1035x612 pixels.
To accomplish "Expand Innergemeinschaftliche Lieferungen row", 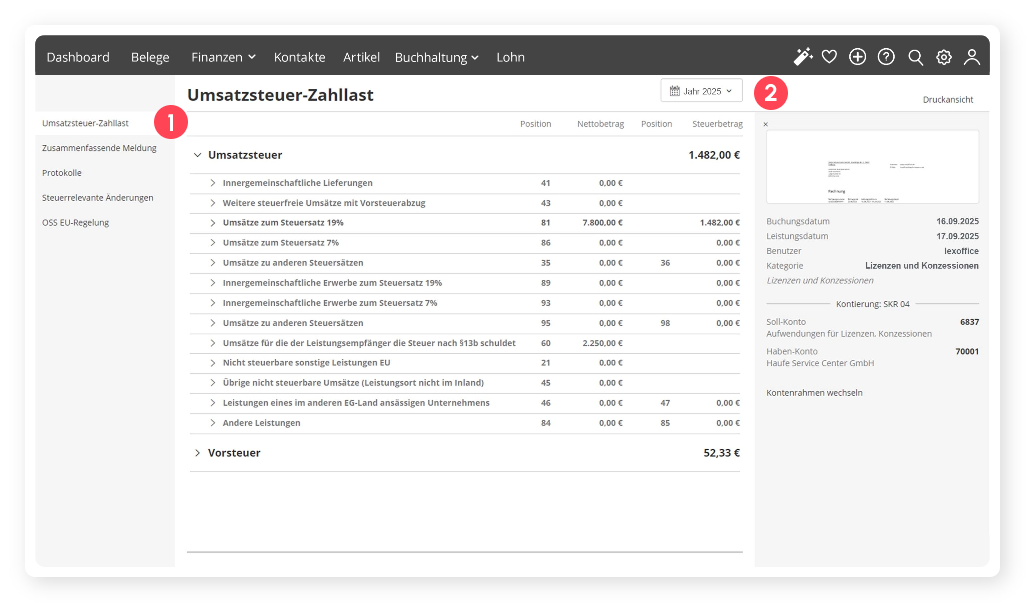I will pyautogui.click(x=213, y=183).
